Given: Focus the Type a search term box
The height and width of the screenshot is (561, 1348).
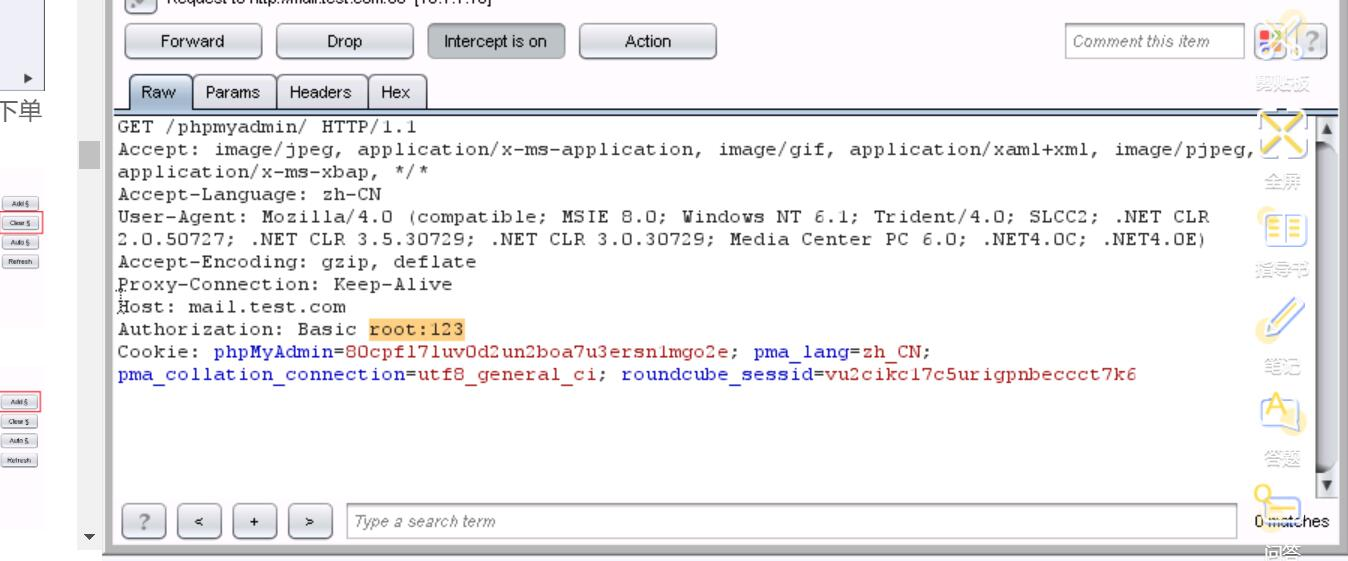Looking at the screenshot, I should [x=791, y=521].
